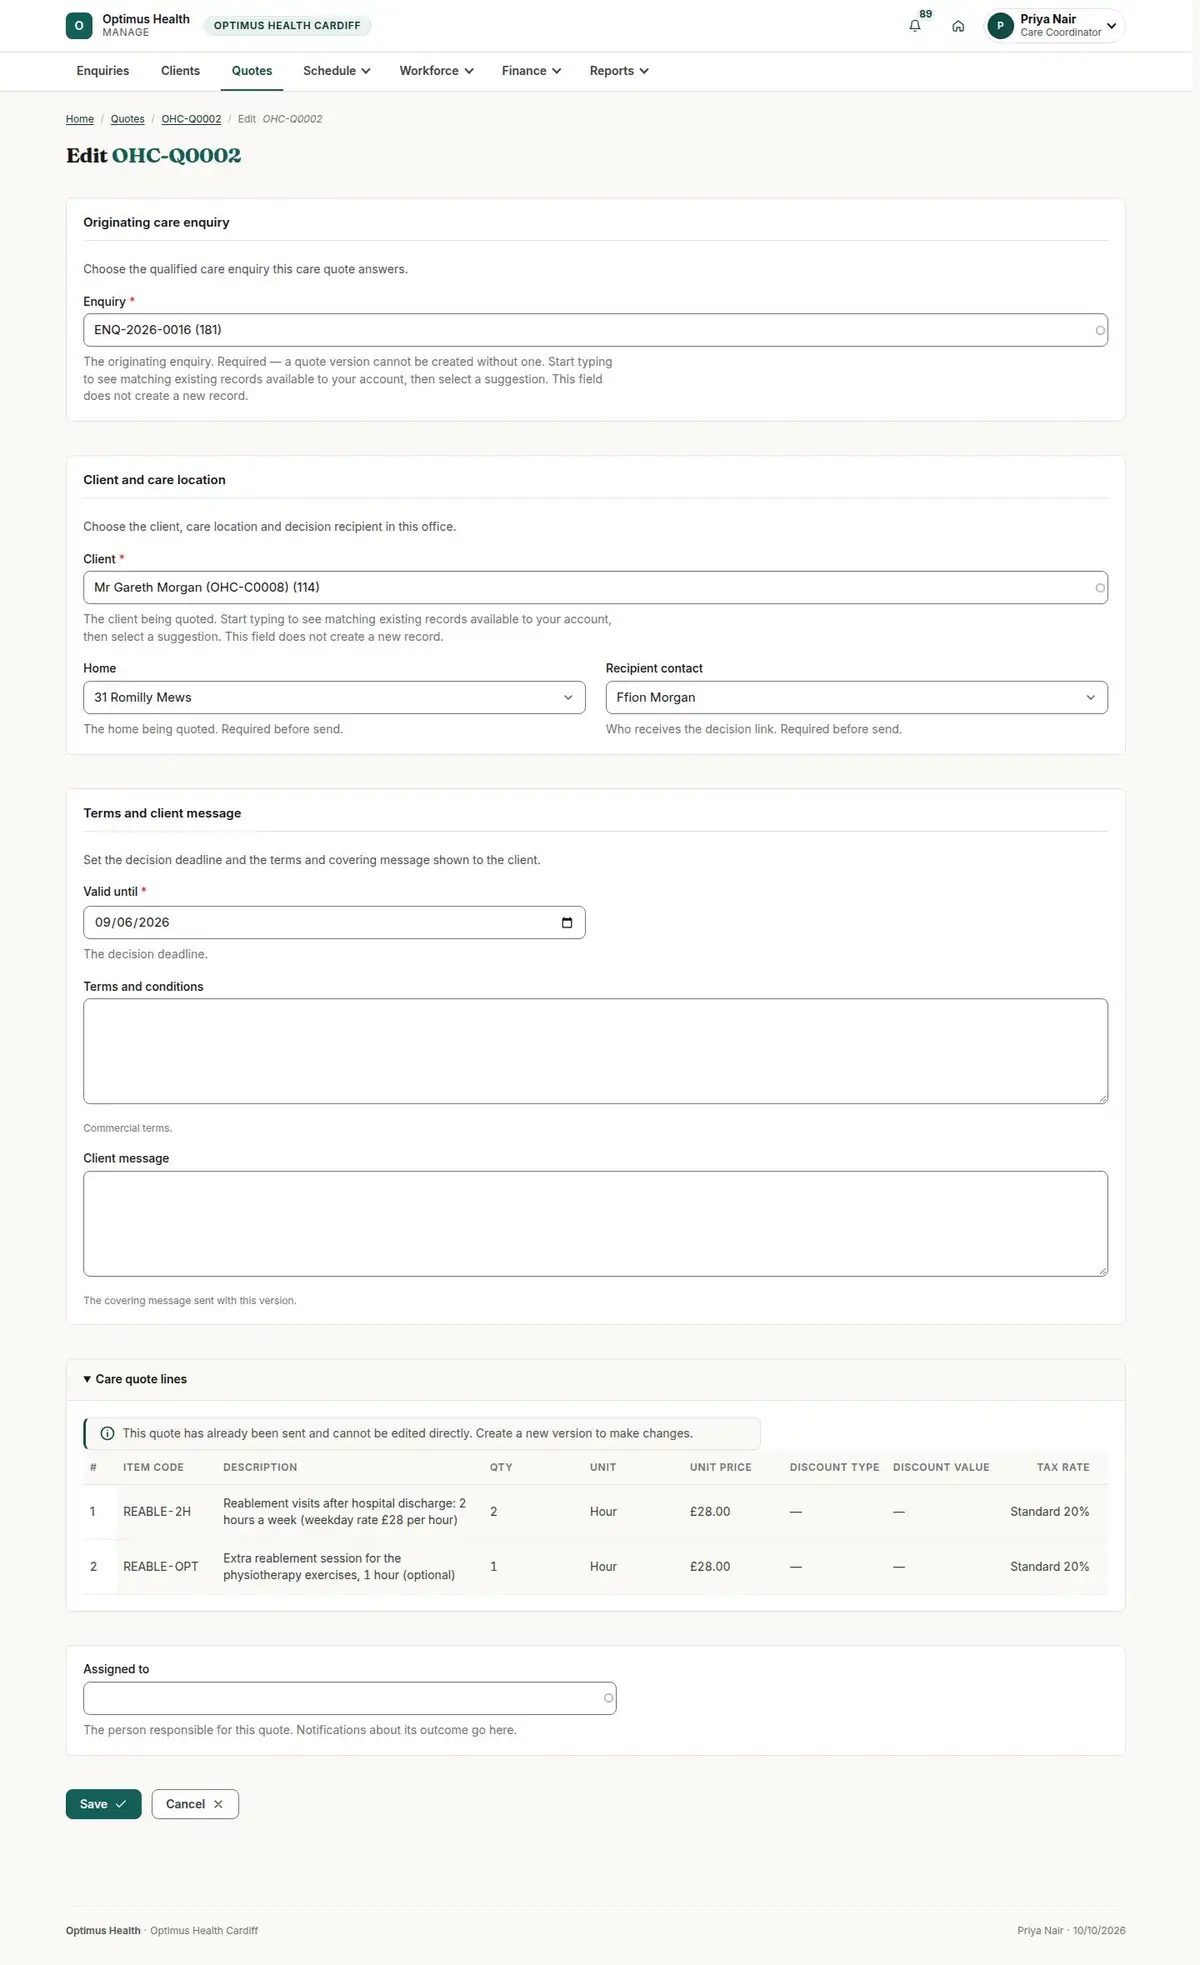
Task: Click the Priya Nair avatar icon
Action: (x=1000, y=26)
